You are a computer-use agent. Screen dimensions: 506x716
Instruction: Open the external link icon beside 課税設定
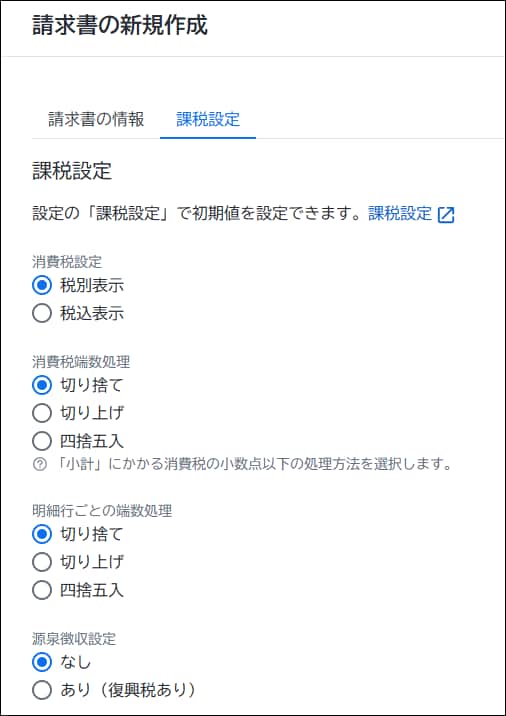(446, 215)
